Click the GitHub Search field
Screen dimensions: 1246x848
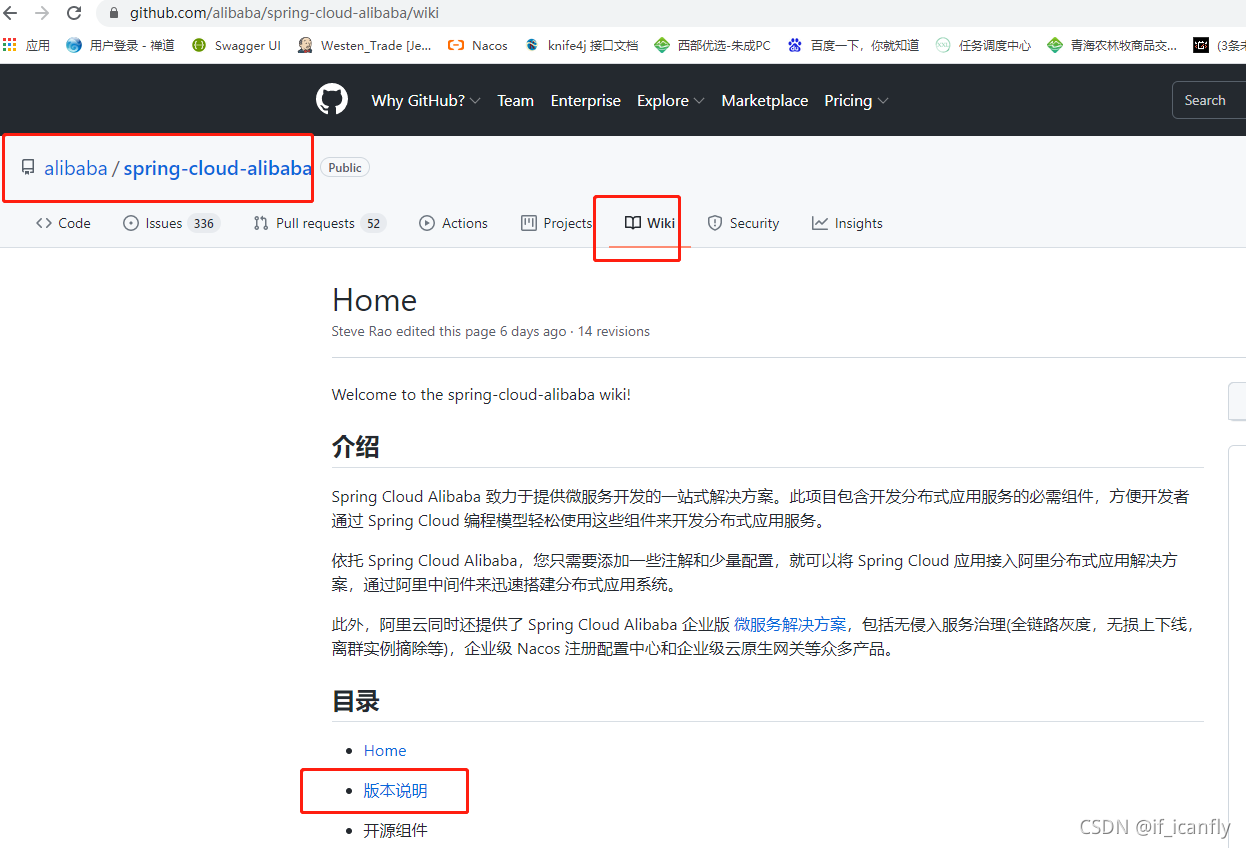[1209, 100]
